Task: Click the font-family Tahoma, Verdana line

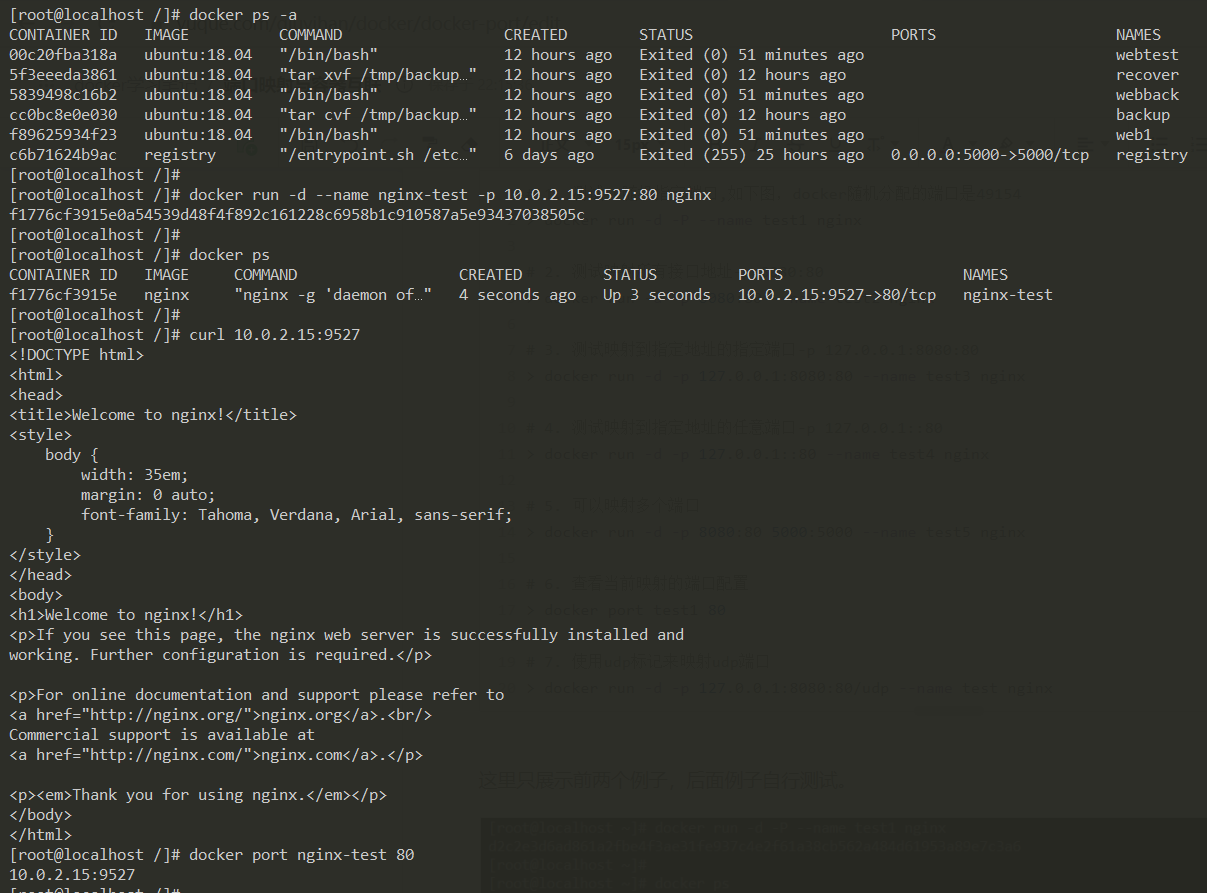Action: point(297,515)
